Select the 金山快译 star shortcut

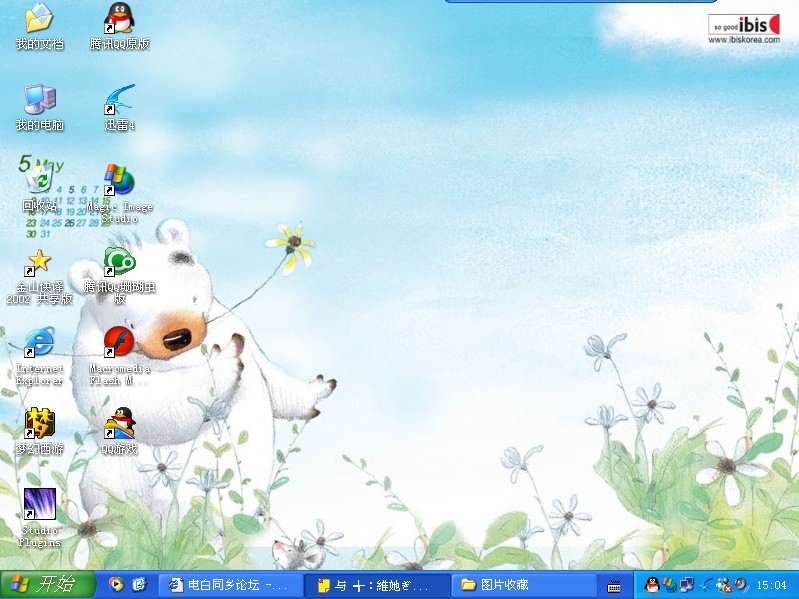(x=39, y=262)
